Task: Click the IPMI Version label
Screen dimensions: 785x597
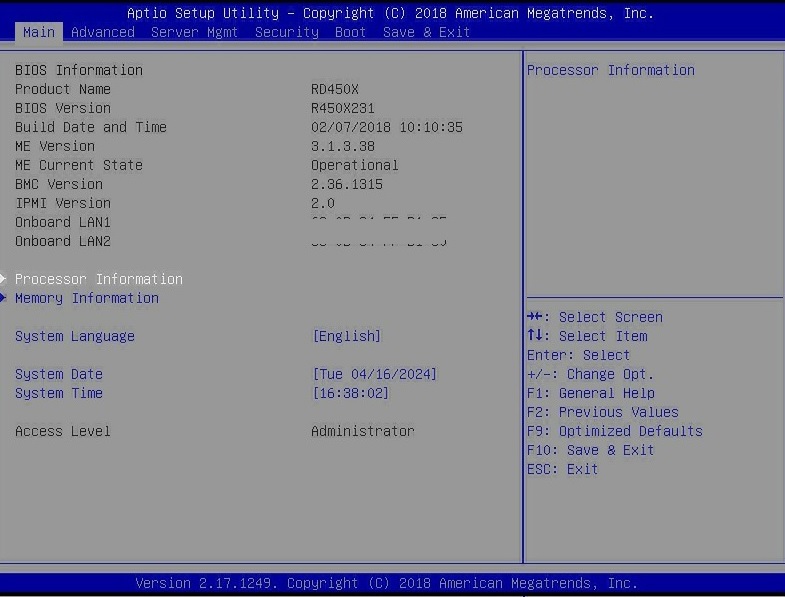Action: point(63,203)
